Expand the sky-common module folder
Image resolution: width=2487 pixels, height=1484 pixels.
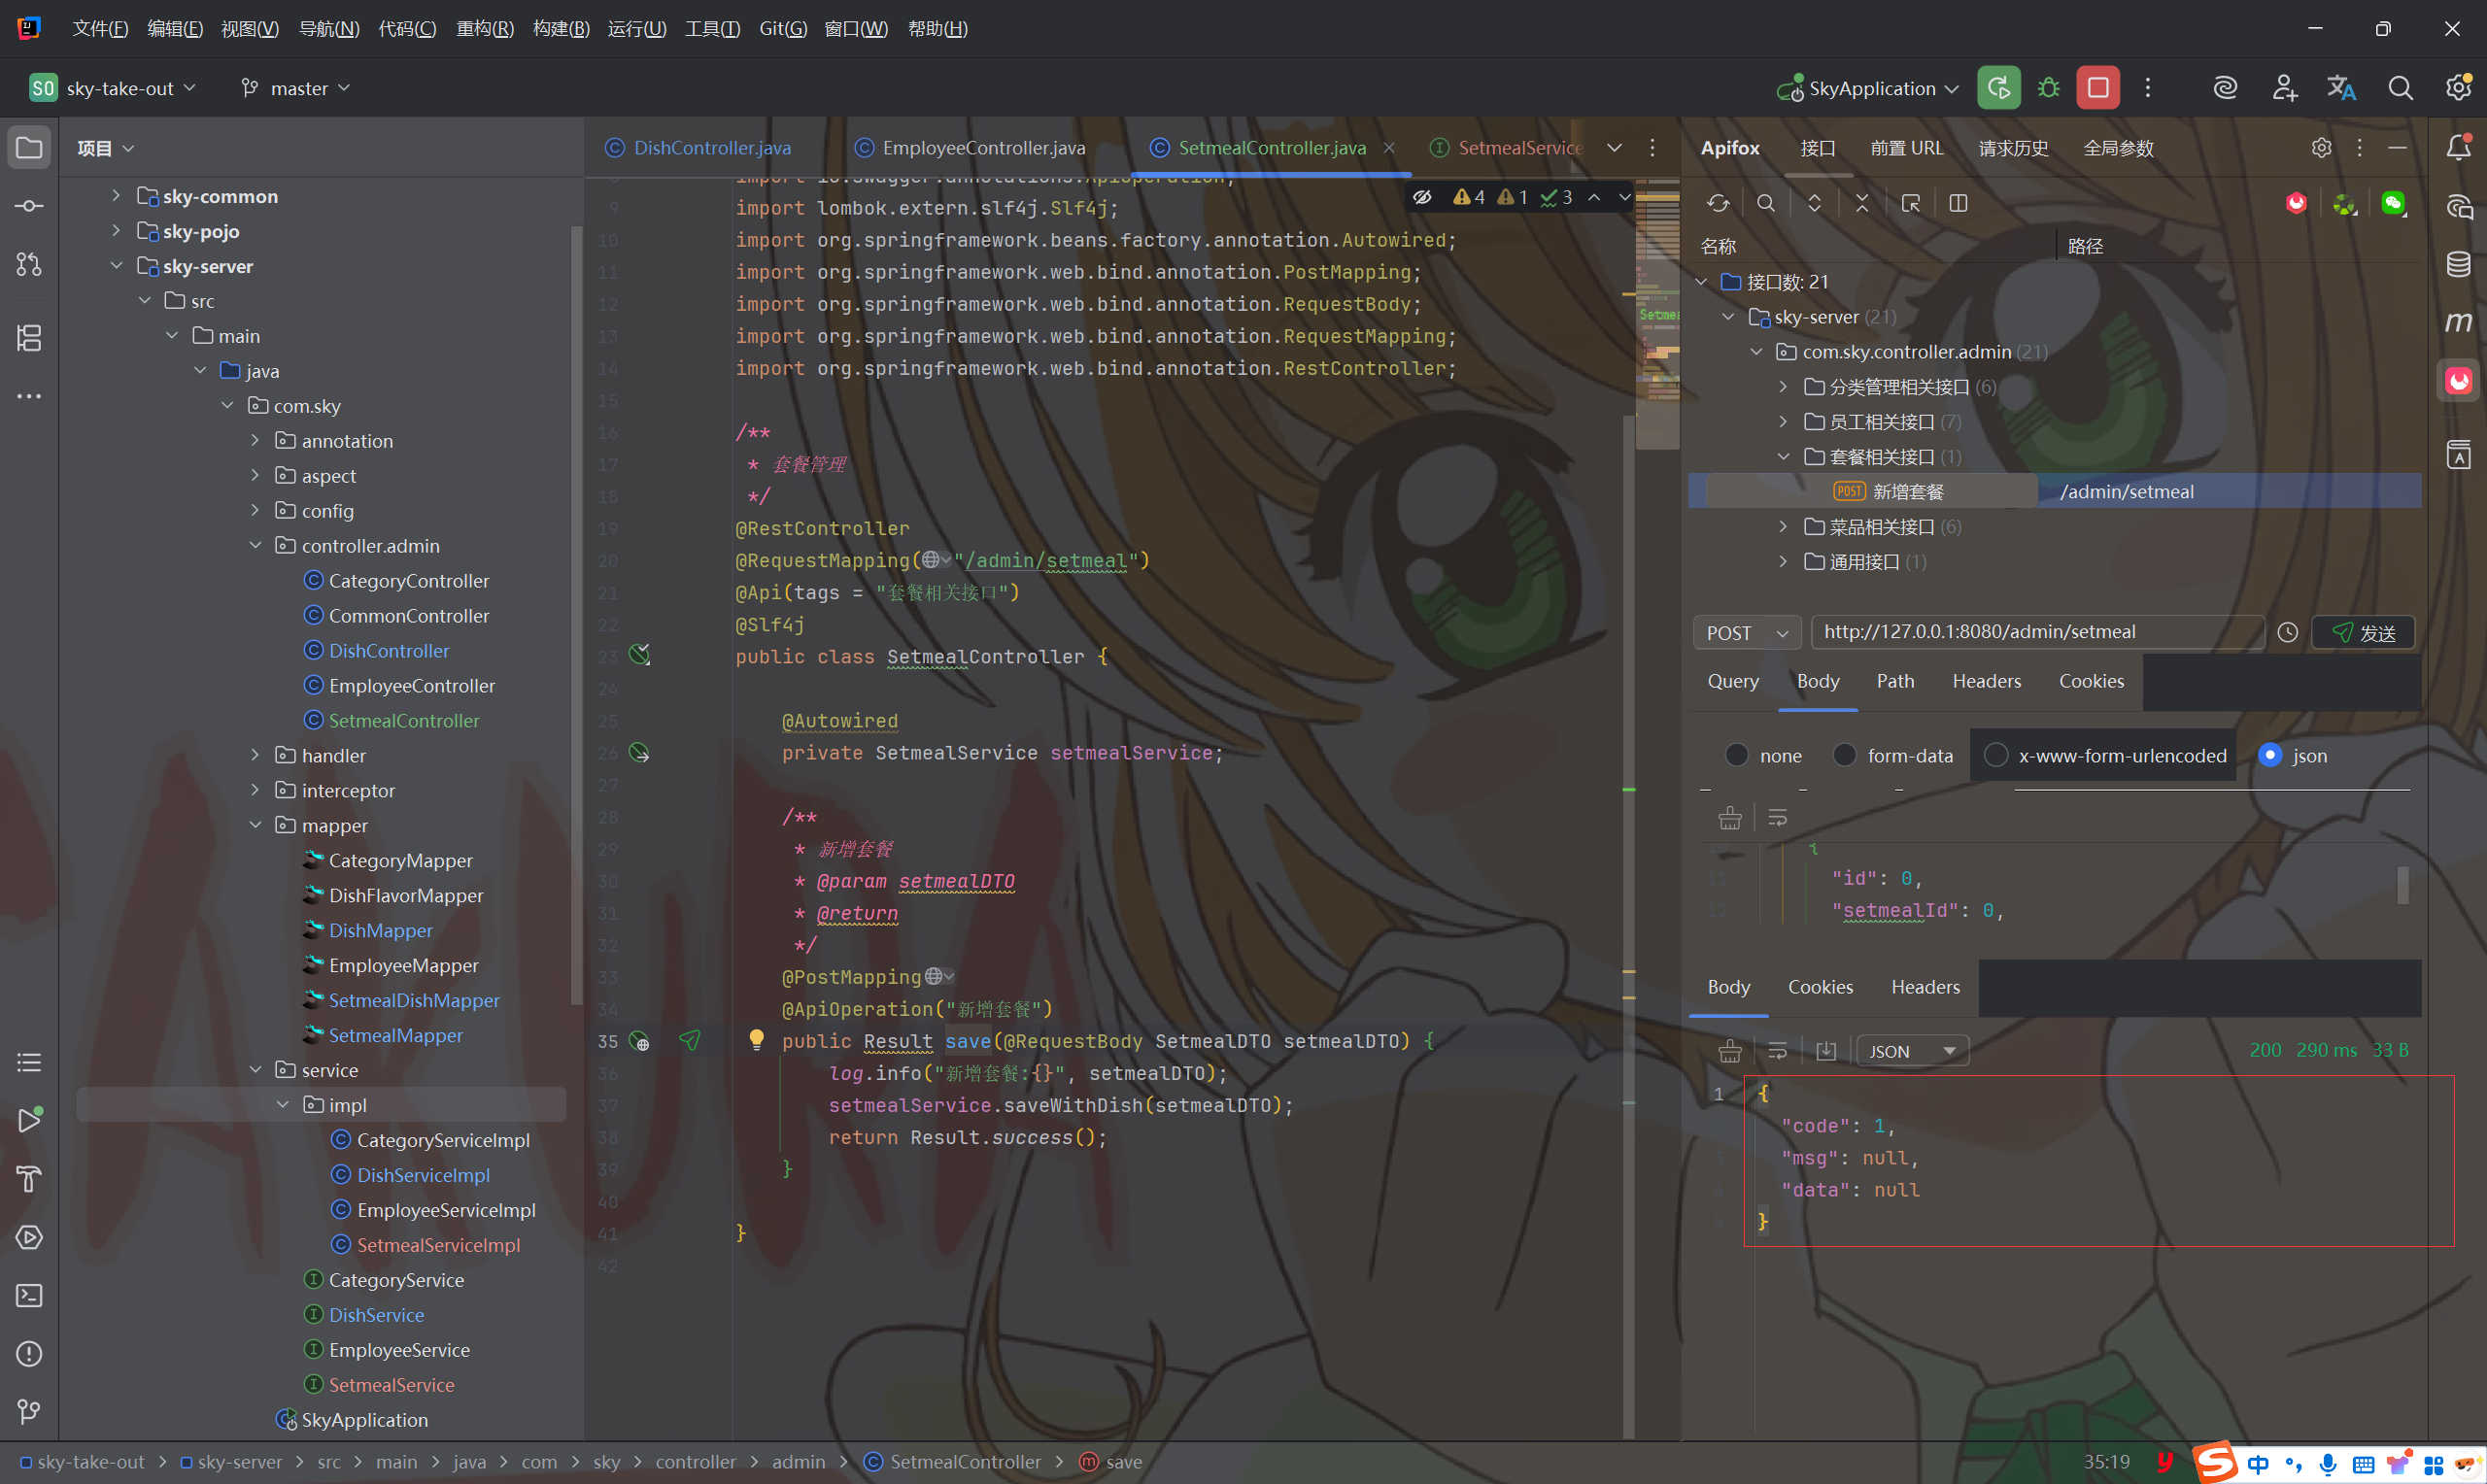tap(116, 196)
